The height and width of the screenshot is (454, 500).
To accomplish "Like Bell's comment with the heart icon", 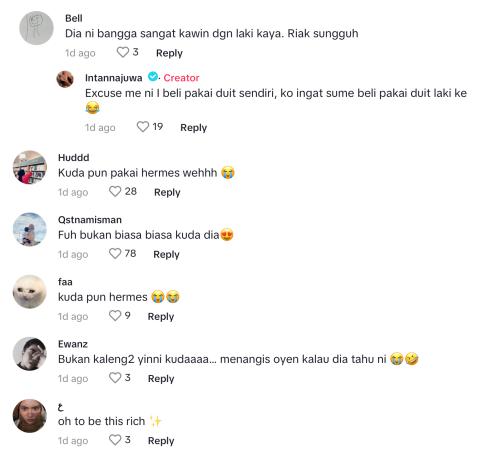I will [x=122, y=52].
